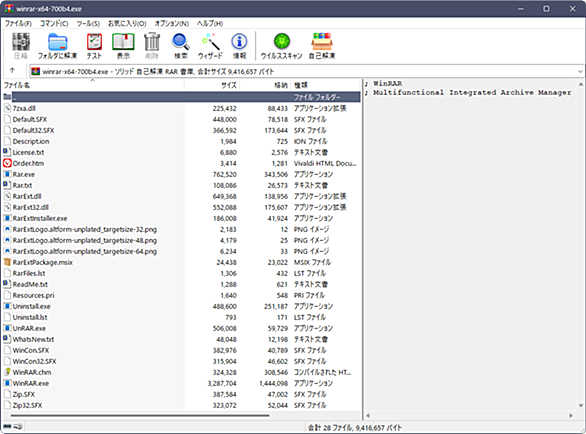Click the License.txt document icon
Viewport: 586px width, 434px height.
[7, 152]
